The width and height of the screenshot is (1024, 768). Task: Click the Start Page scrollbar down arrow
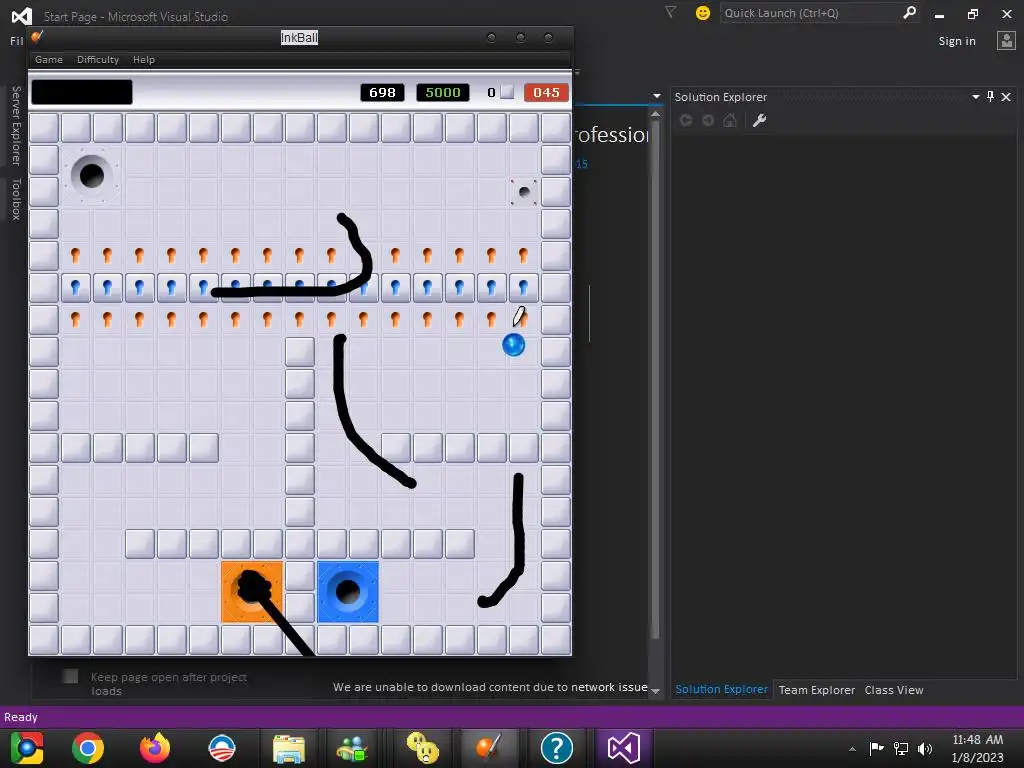pos(655,690)
